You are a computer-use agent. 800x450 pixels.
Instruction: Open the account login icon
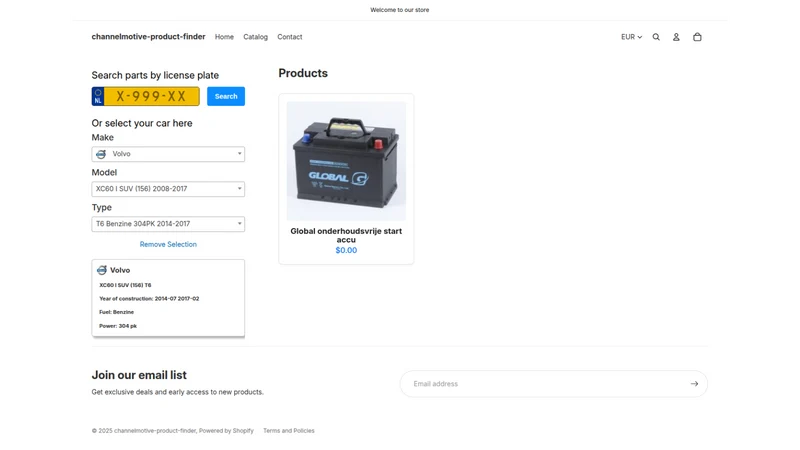(676, 37)
